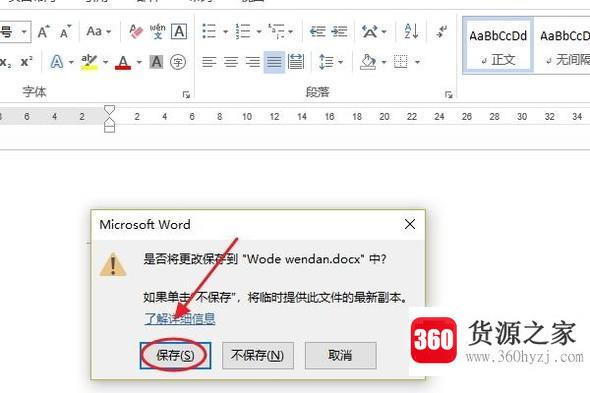
Task: Open the Numbering dropdown arrow
Action: click(259, 32)
